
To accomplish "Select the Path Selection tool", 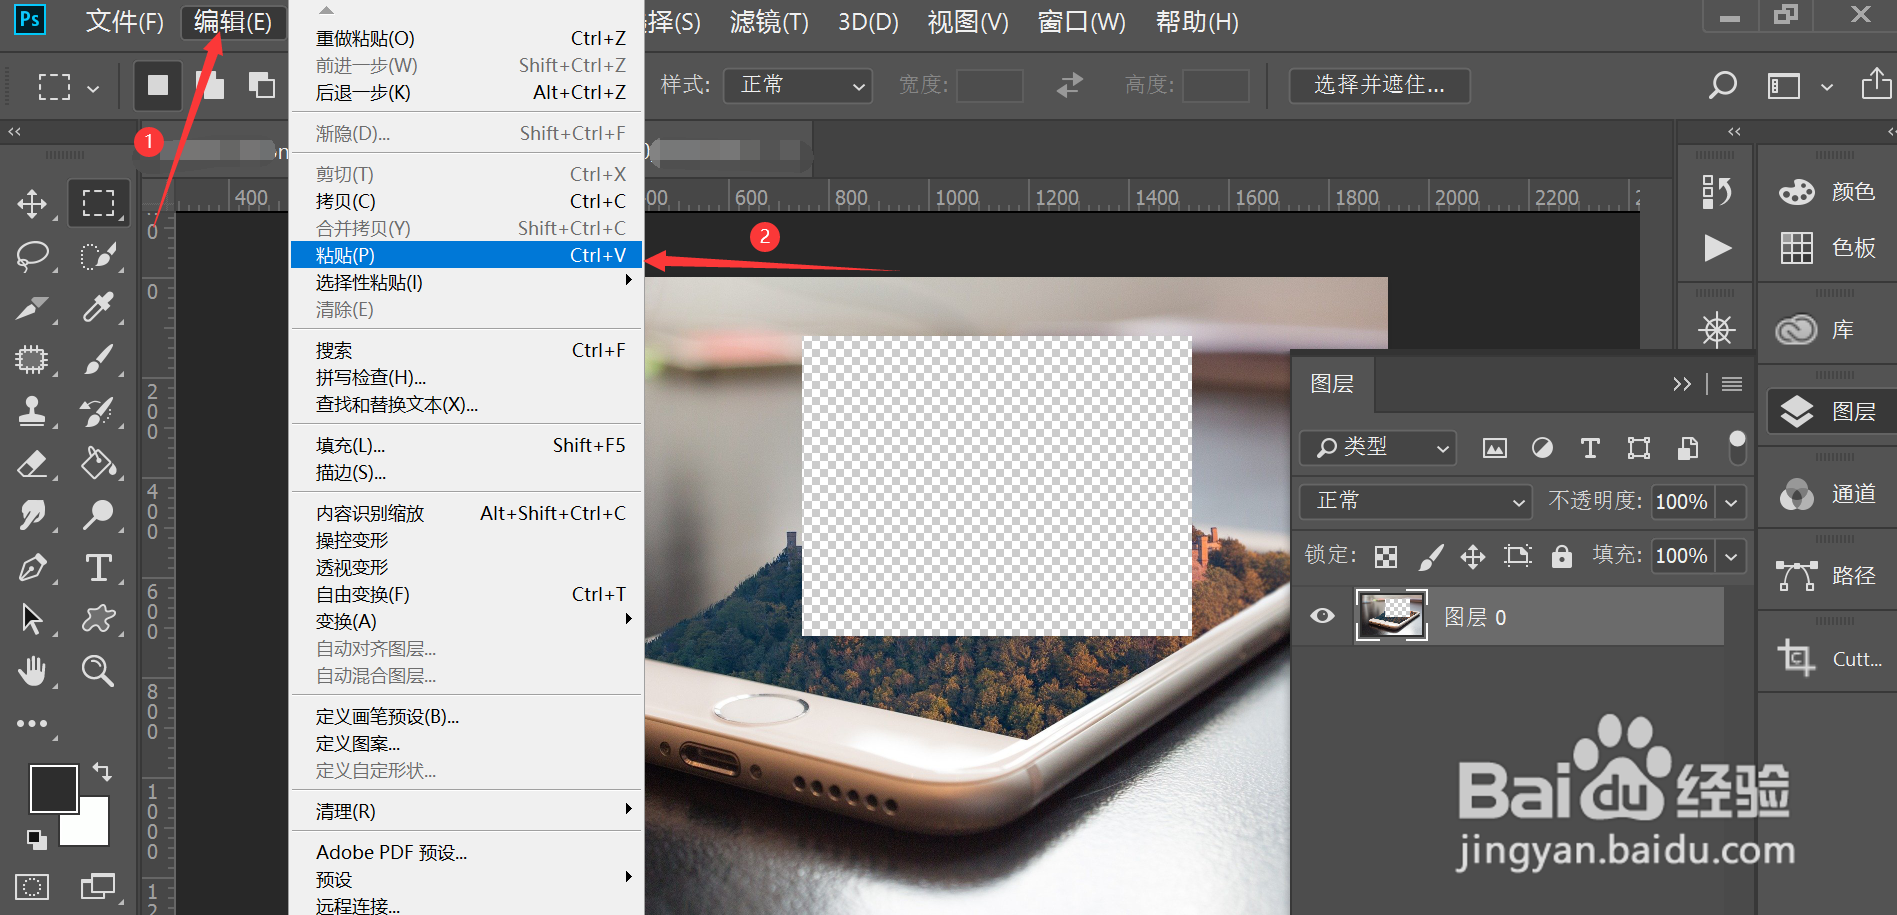I will (x=32, y=619).
